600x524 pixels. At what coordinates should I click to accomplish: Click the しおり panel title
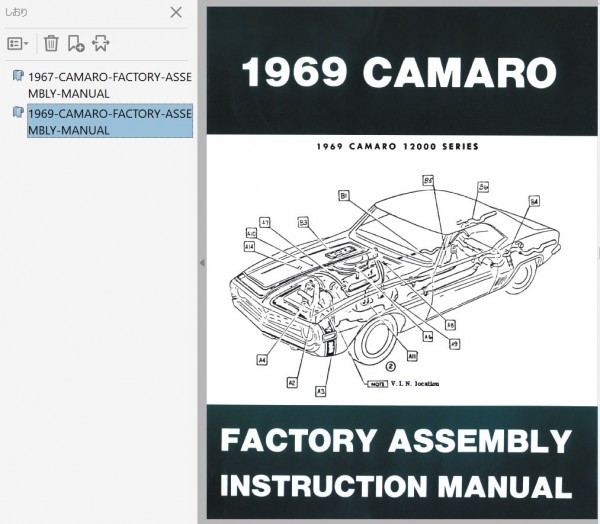(x=16, y=12)
